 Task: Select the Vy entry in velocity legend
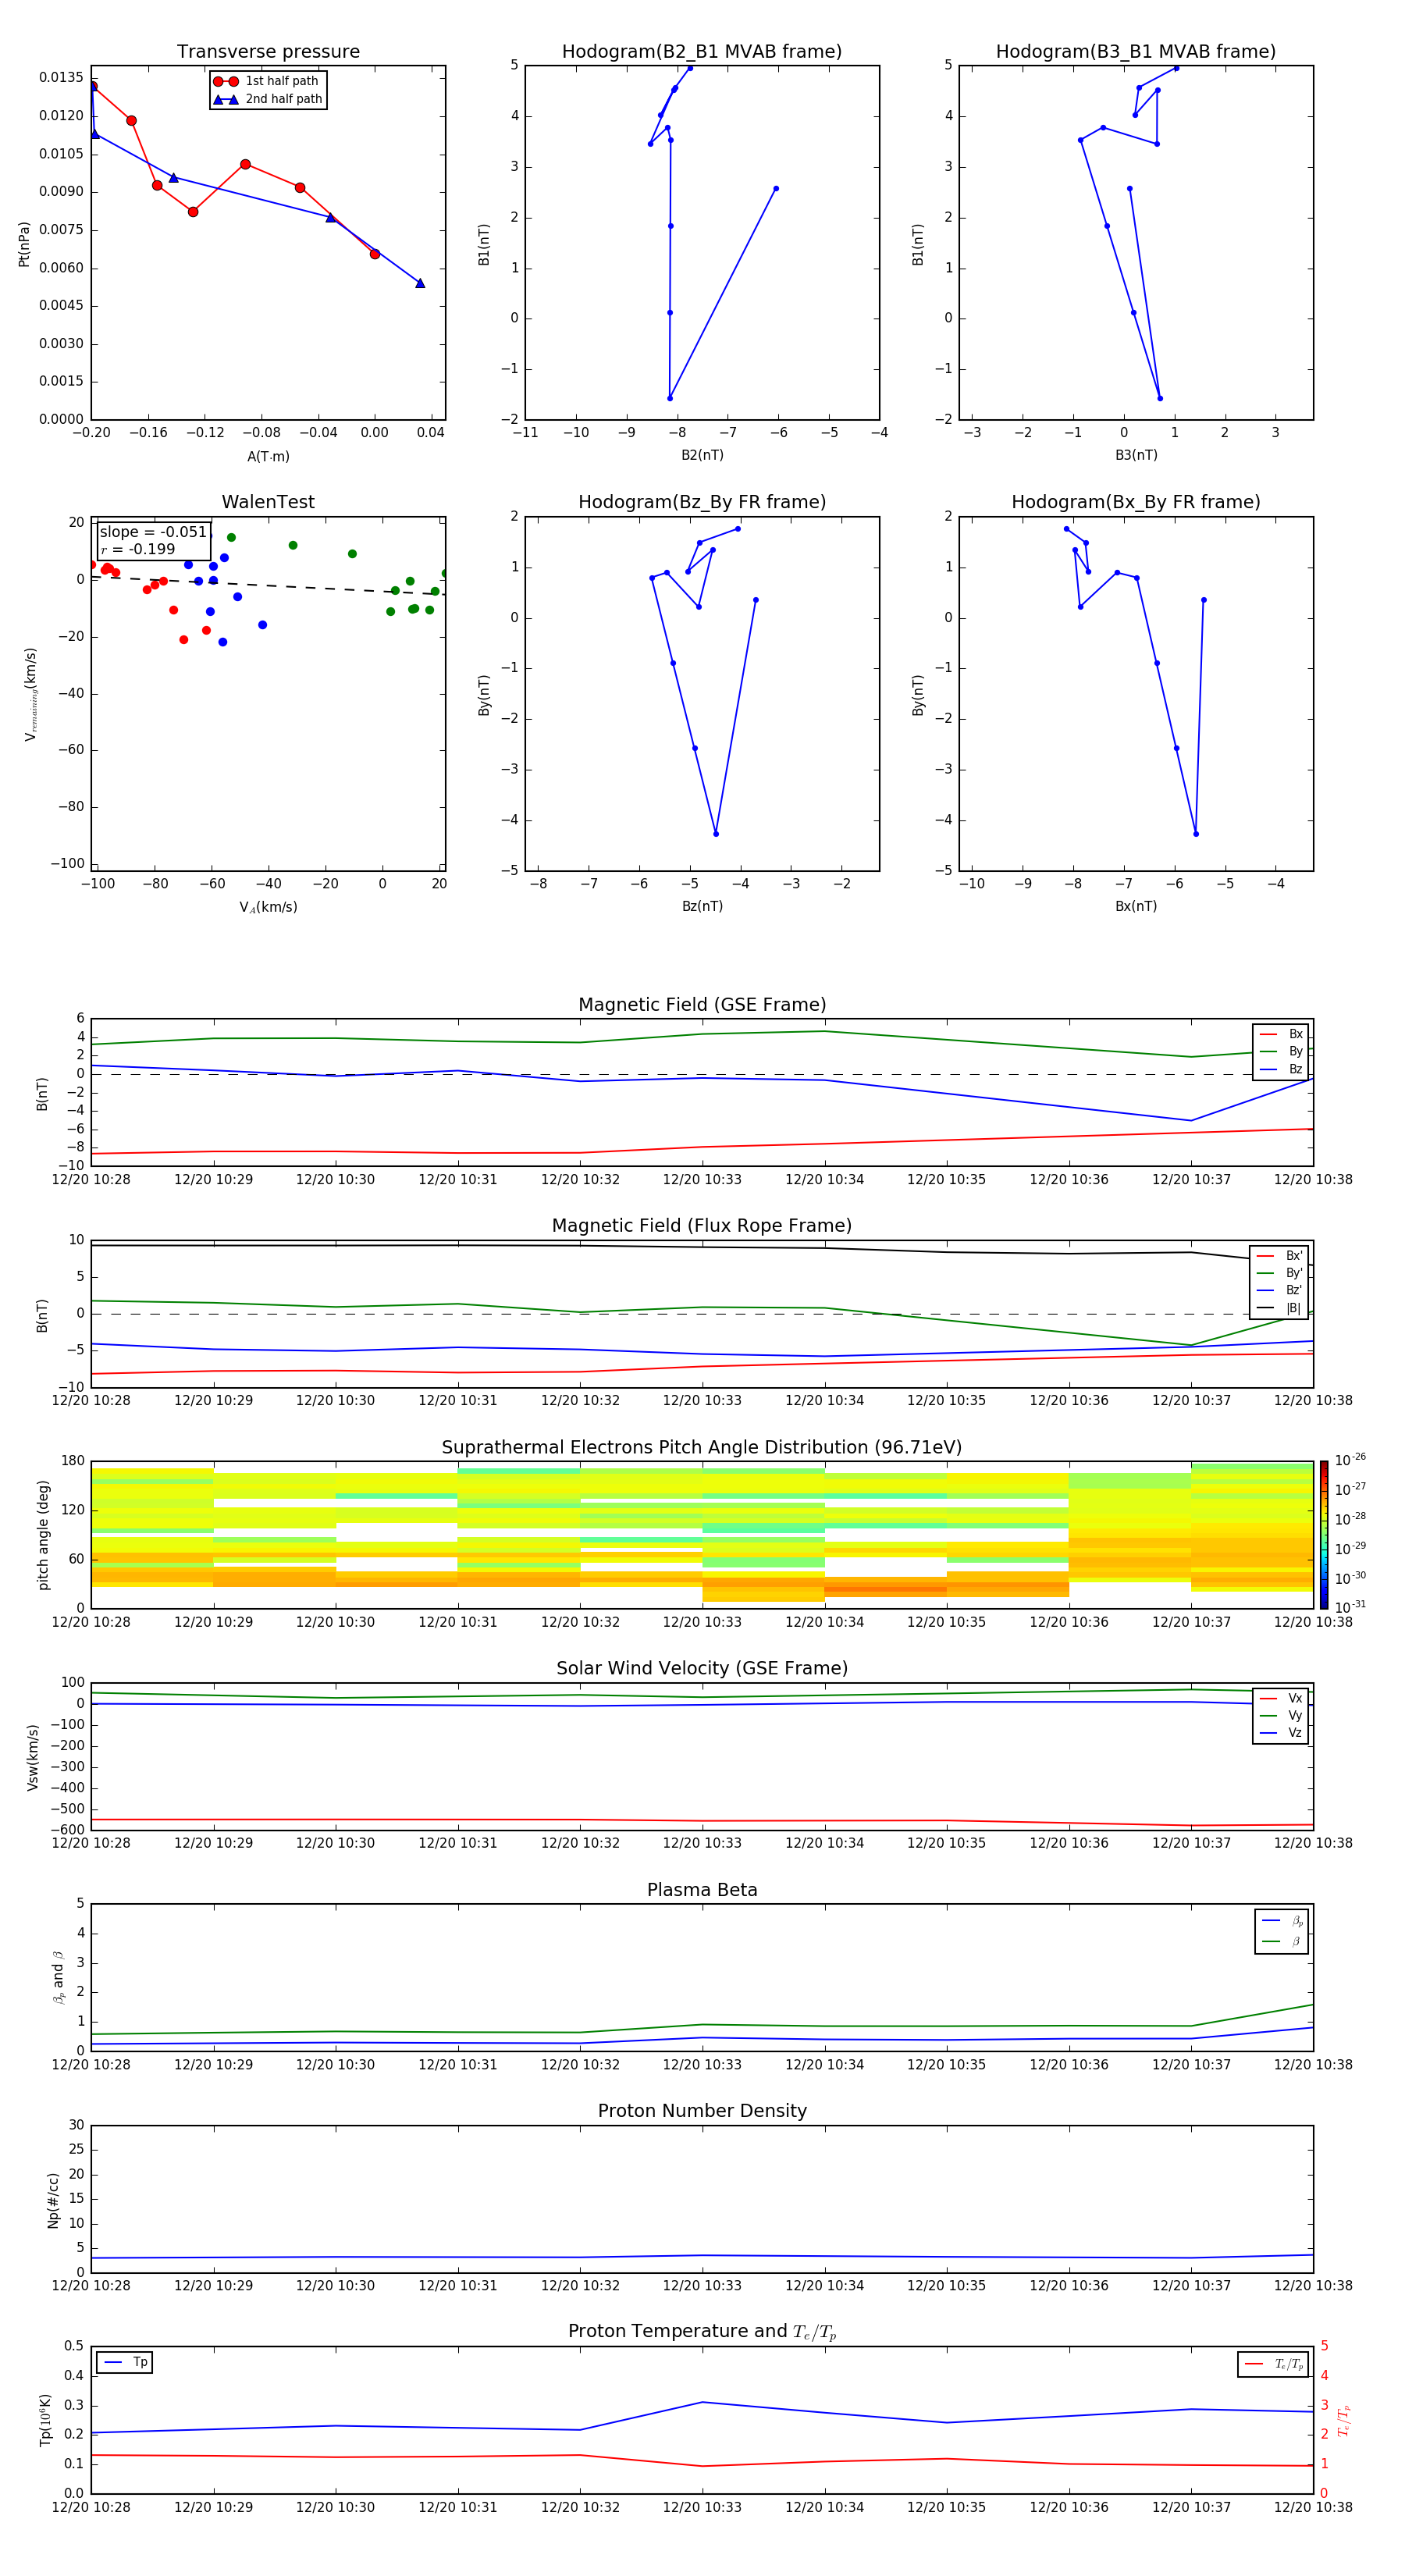coord(1281,1715)
